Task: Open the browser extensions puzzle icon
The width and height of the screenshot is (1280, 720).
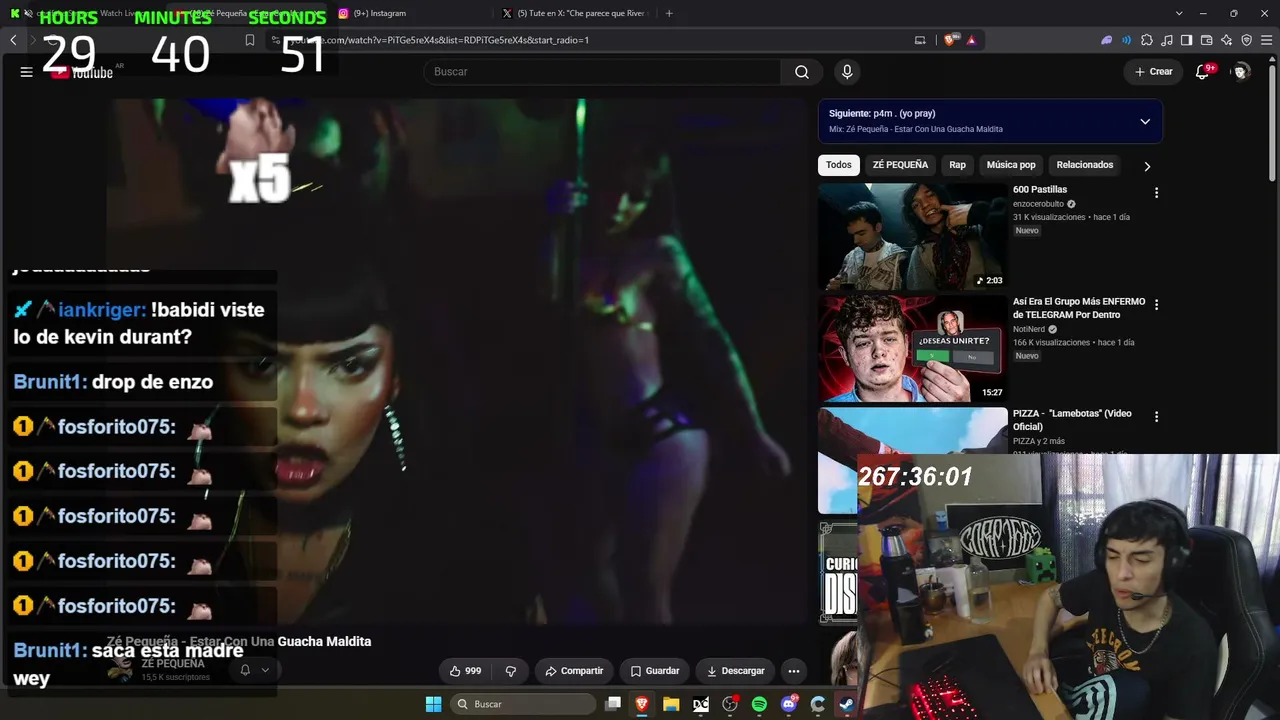Action: (x=1147, y=40)
